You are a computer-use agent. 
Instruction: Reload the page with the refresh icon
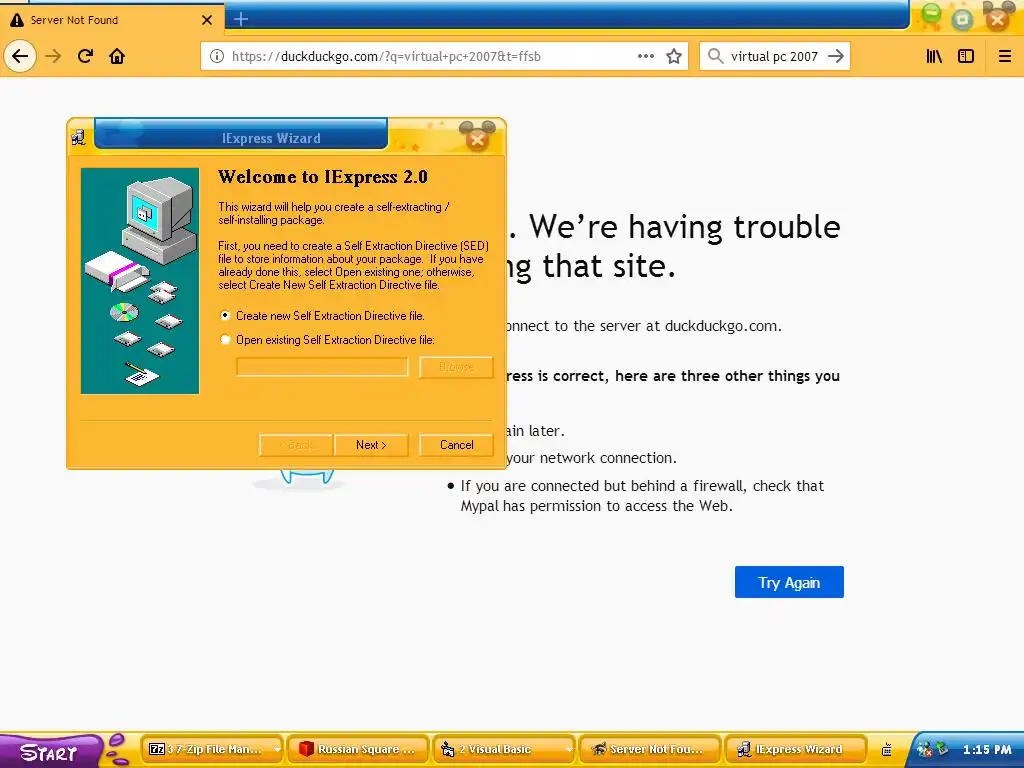85,56
